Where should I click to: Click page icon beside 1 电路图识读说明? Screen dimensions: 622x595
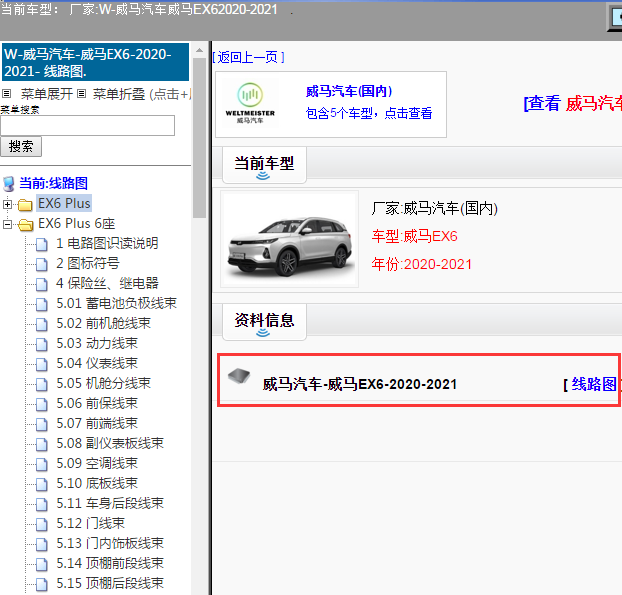[x=42, y=244]
